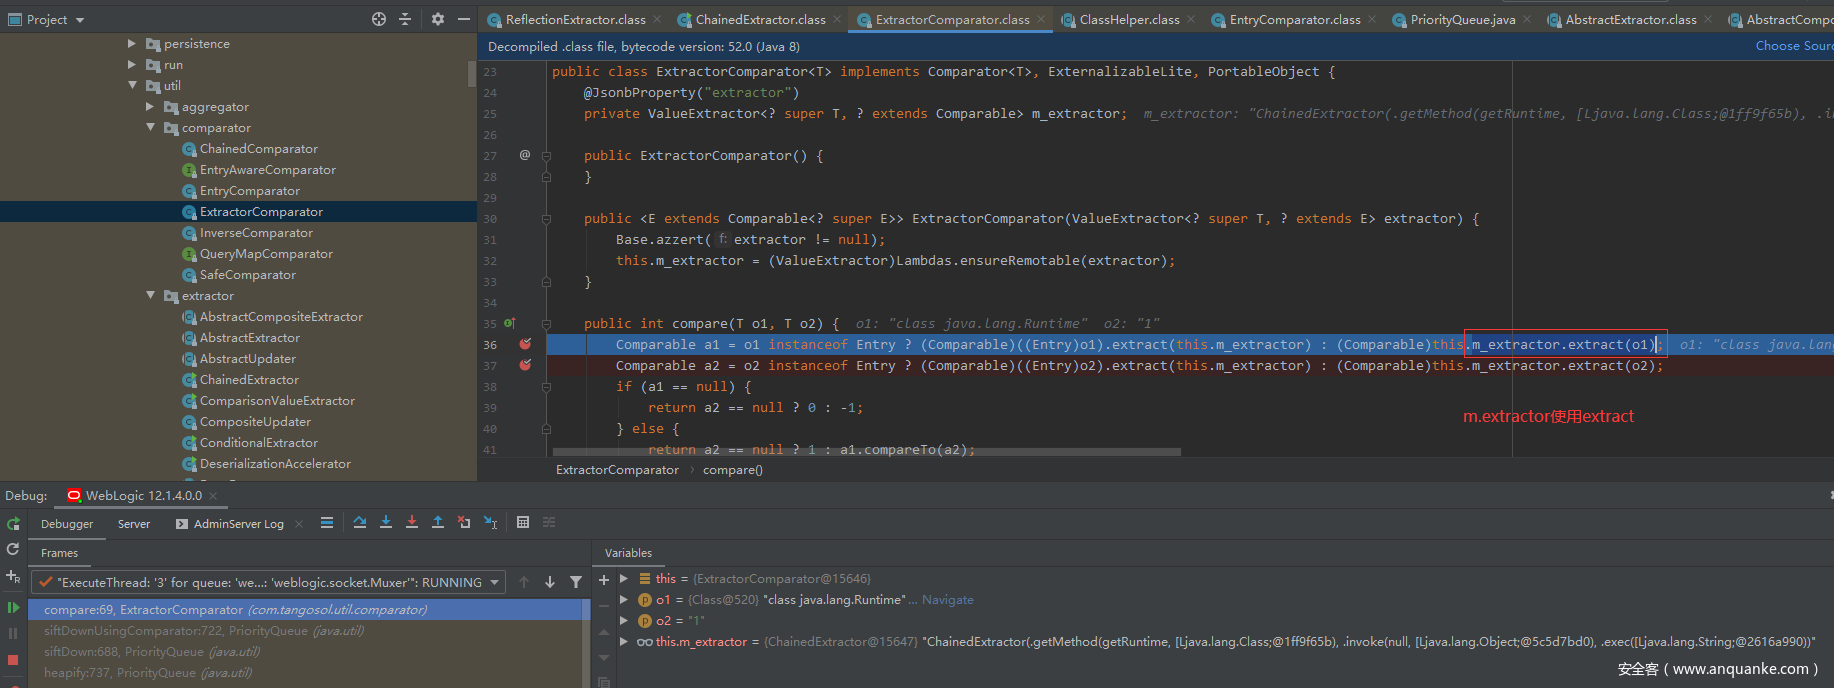Click the Step Into icon

(x=386, y=522)
